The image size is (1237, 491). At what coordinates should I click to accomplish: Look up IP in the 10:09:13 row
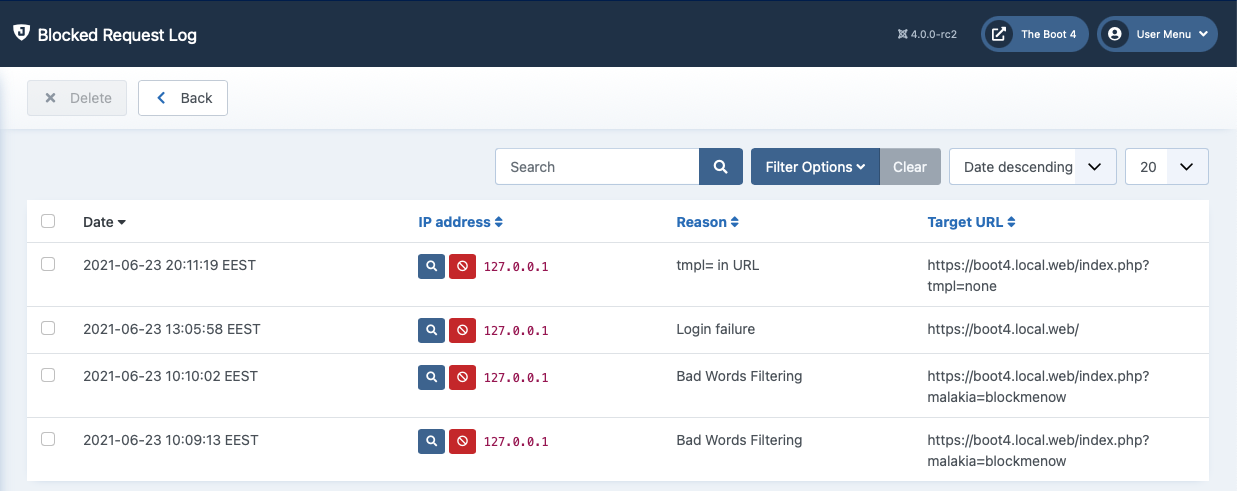coord(431,441)
